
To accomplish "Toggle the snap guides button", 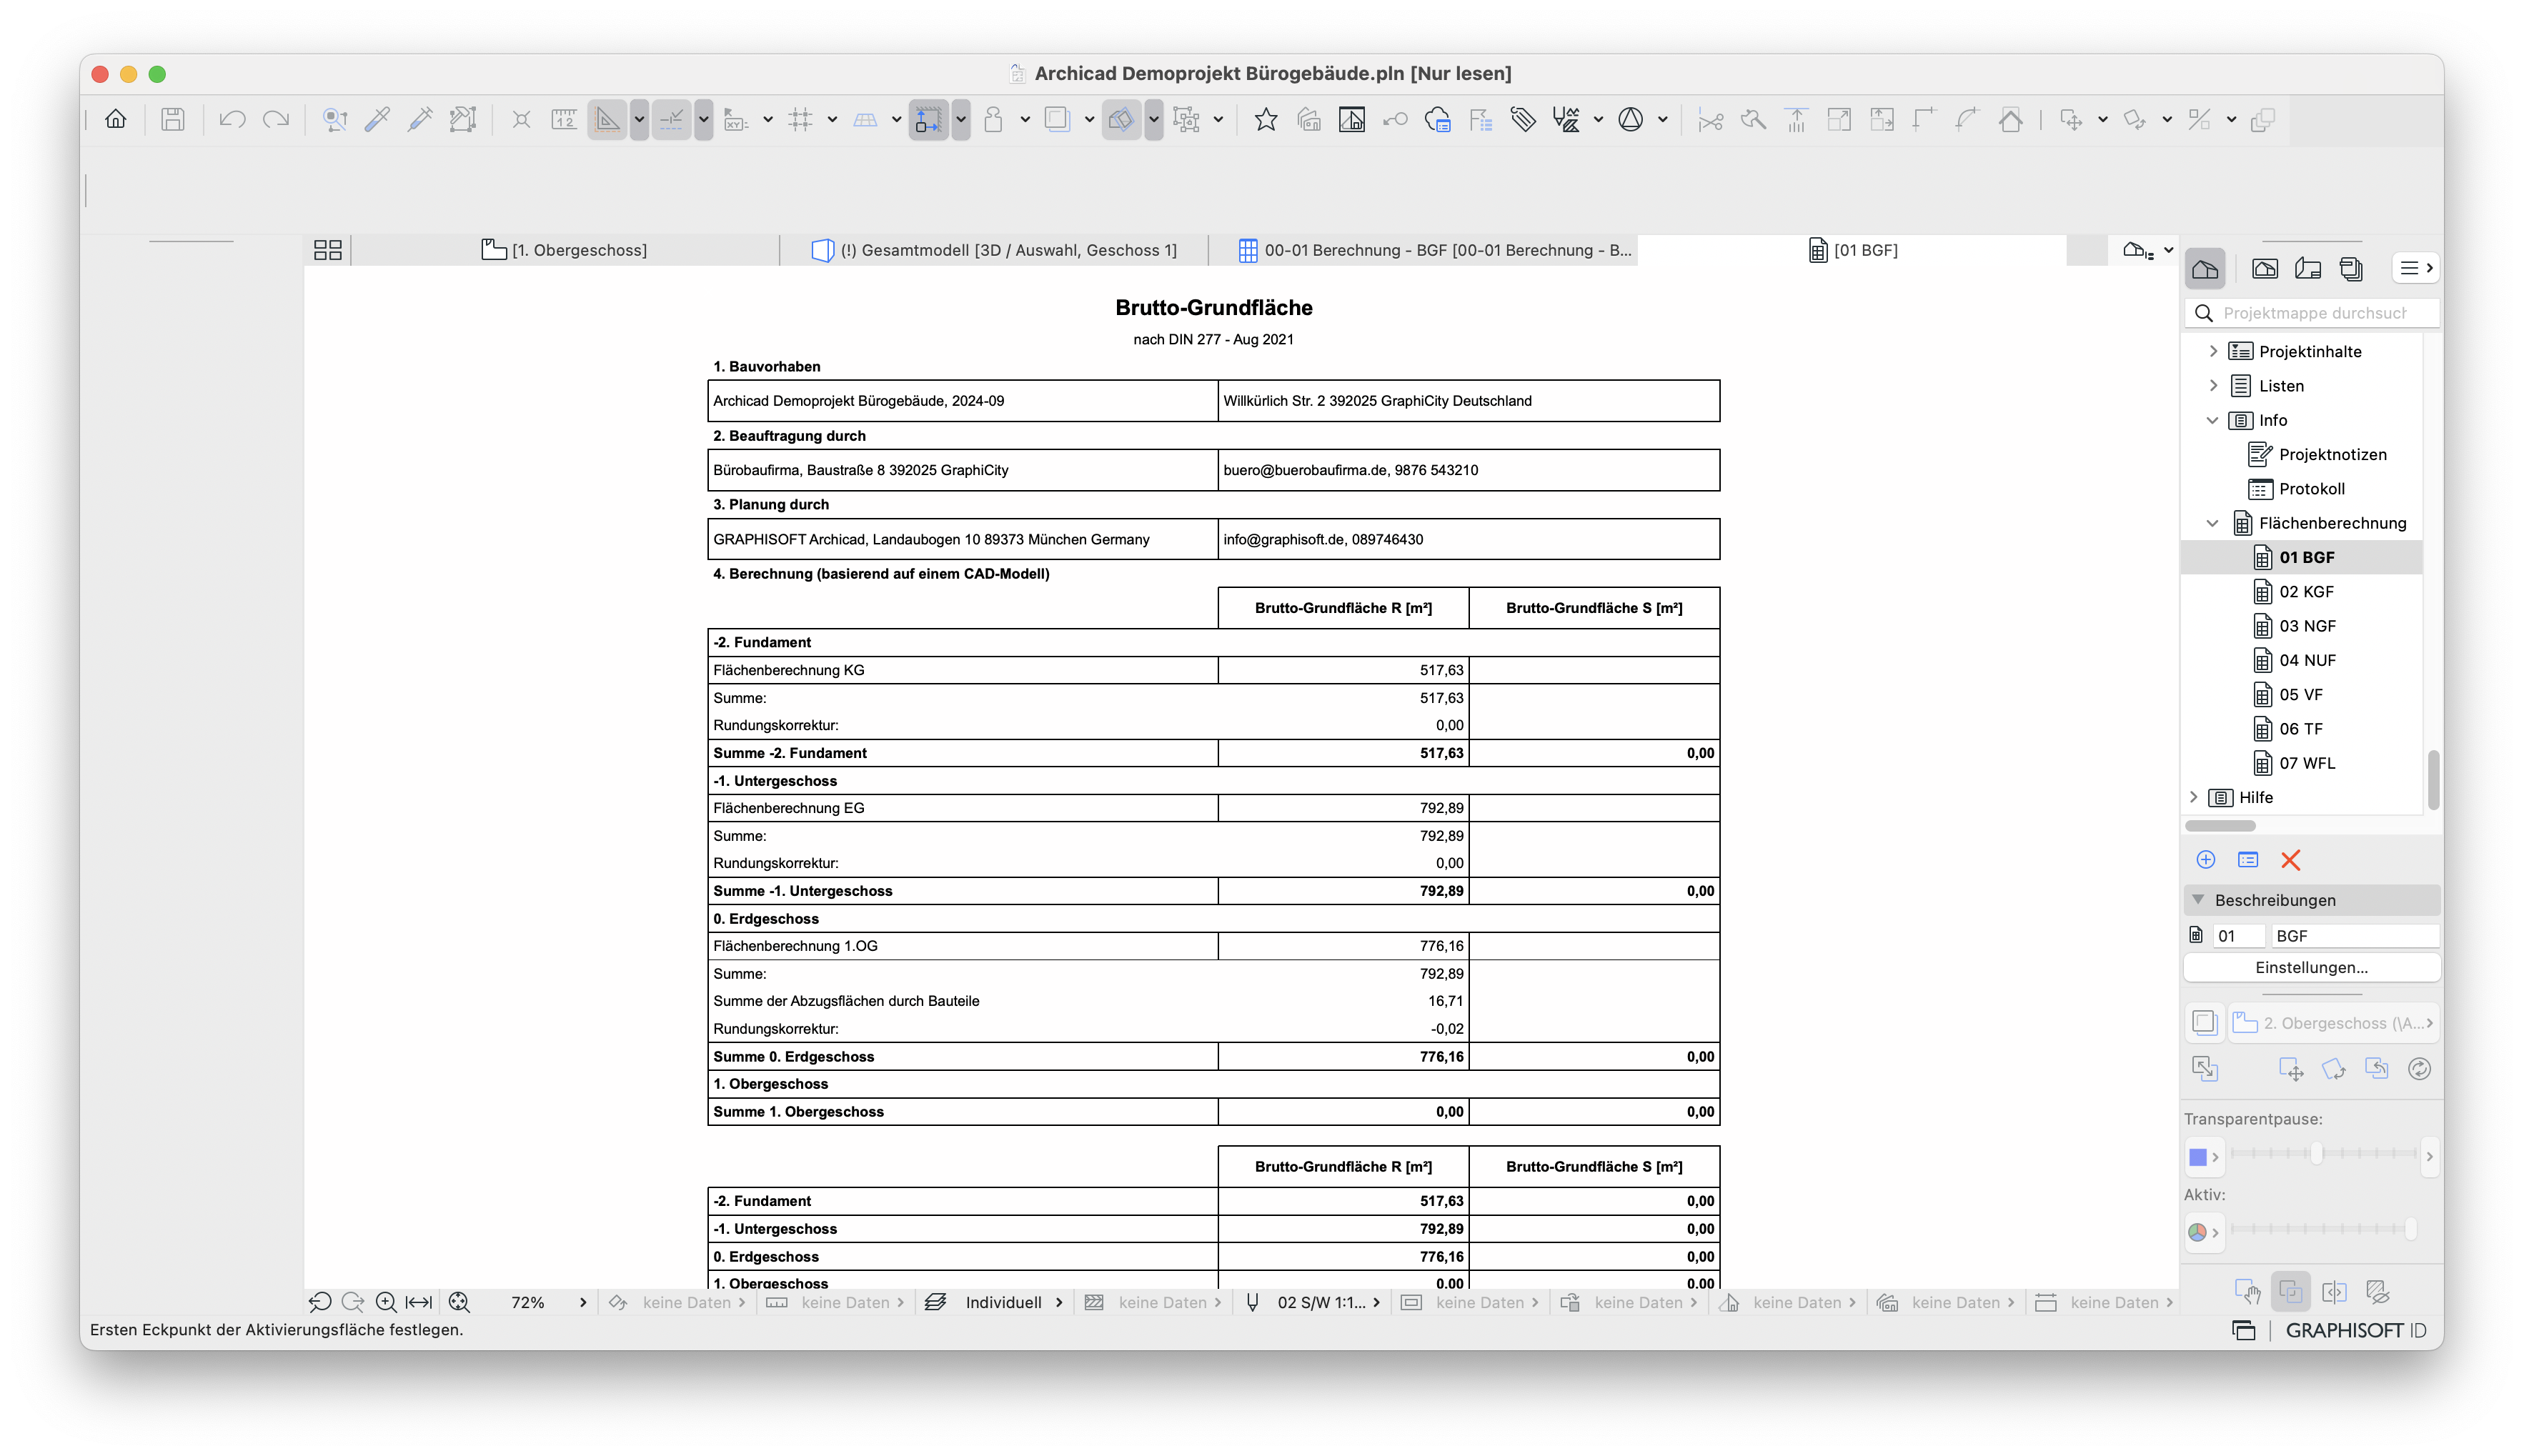I will pyautogui.click(x=671, y=120).
